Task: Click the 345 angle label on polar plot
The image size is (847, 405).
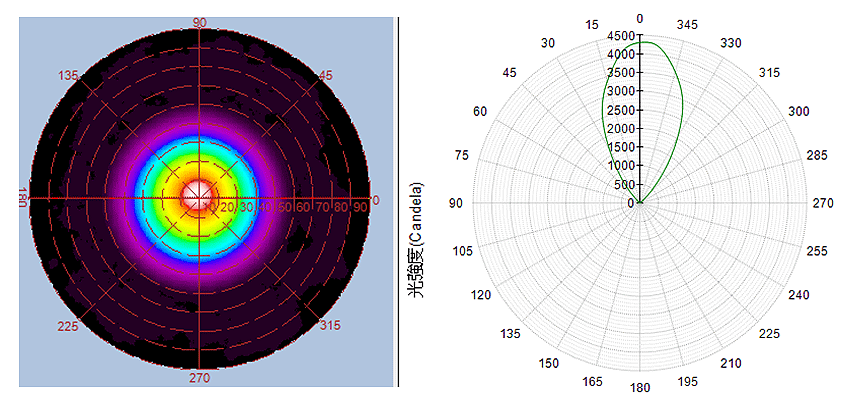Action: (688, 24)
